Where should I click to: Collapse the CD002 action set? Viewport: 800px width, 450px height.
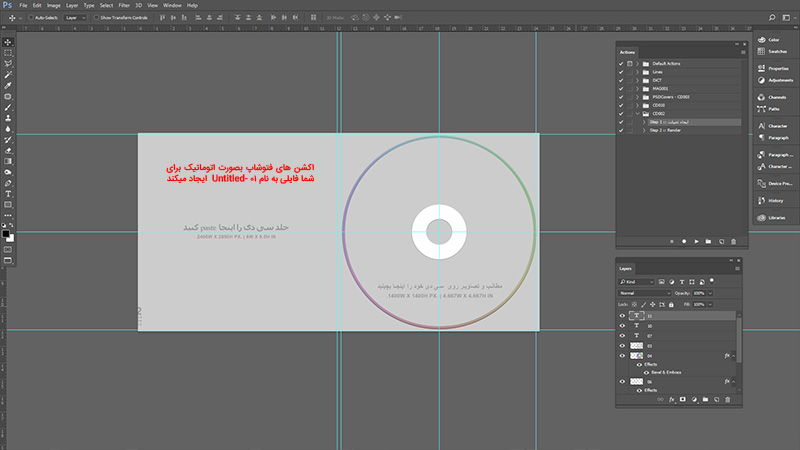pyautogui.click(x=637, y=113)
